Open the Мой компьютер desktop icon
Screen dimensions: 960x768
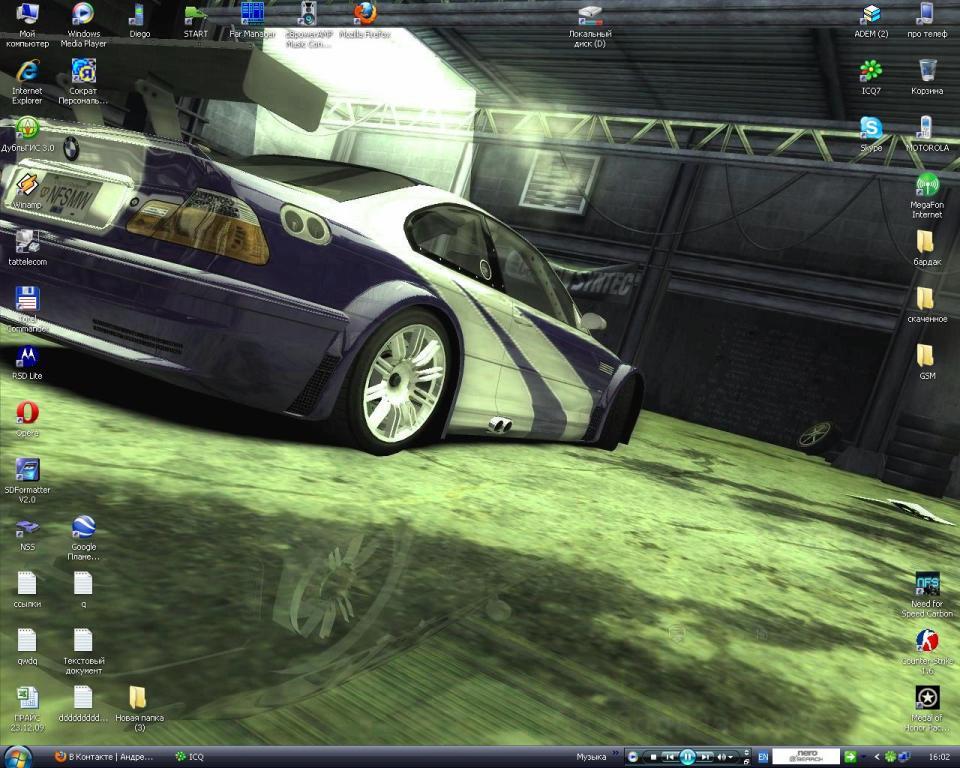coord(27,24)
